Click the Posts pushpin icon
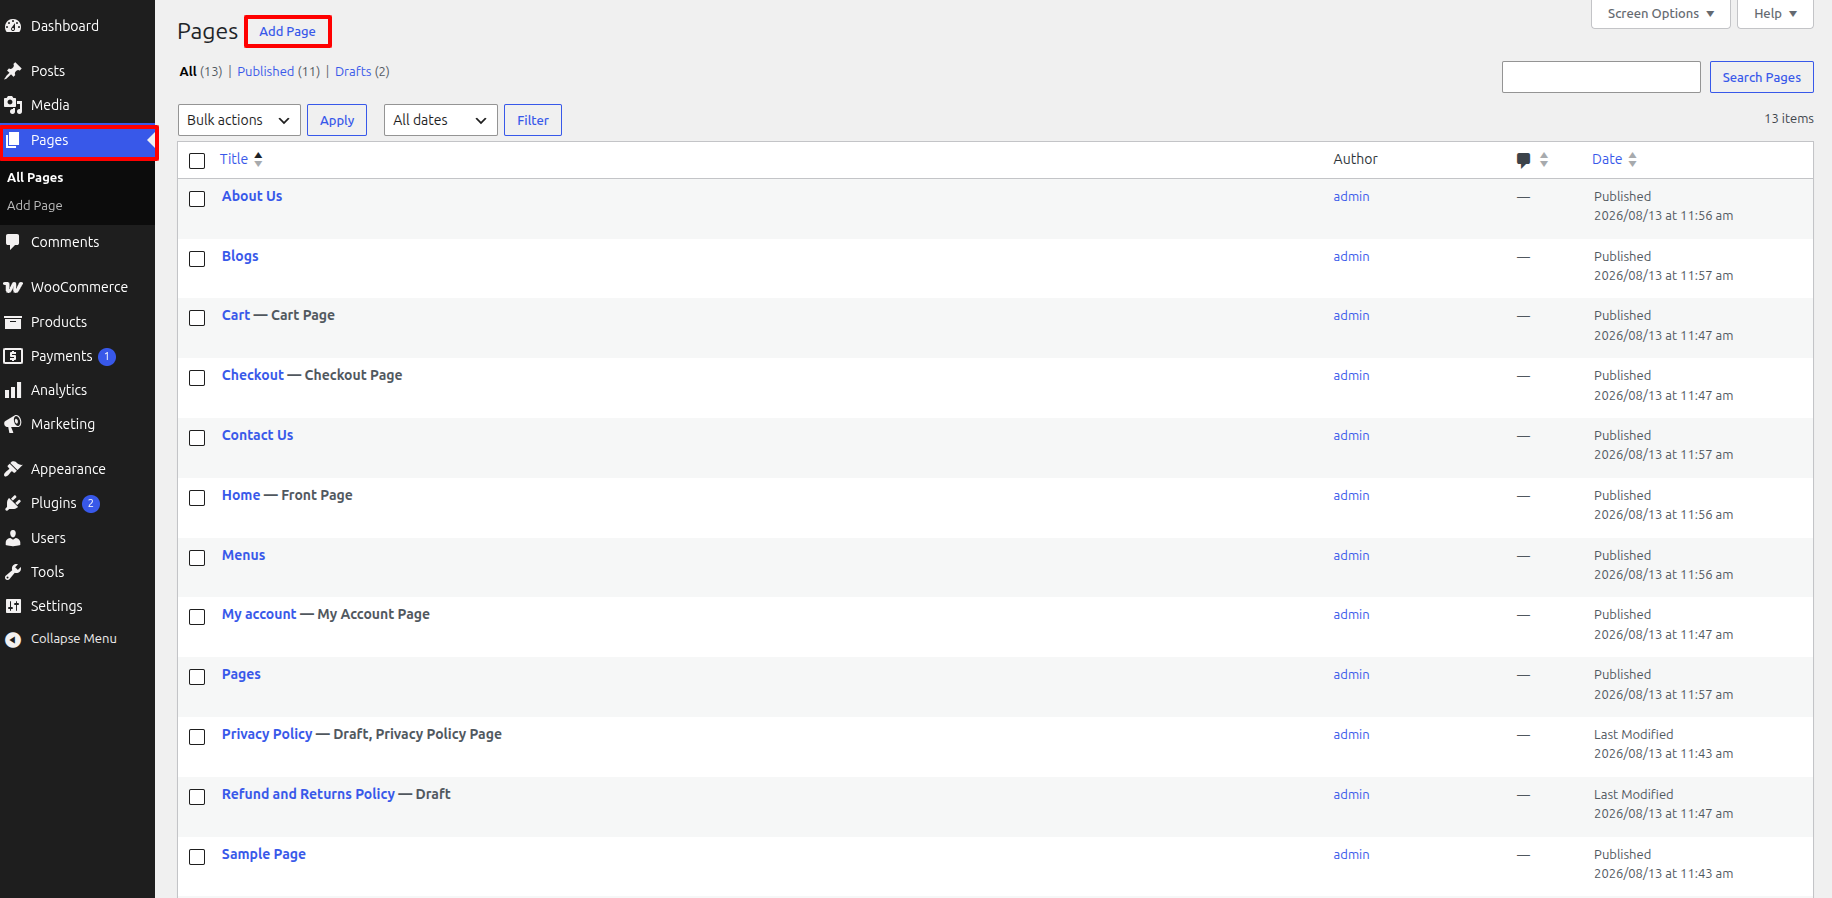The height and width of the screenshot is (898, 1832). 13,71
